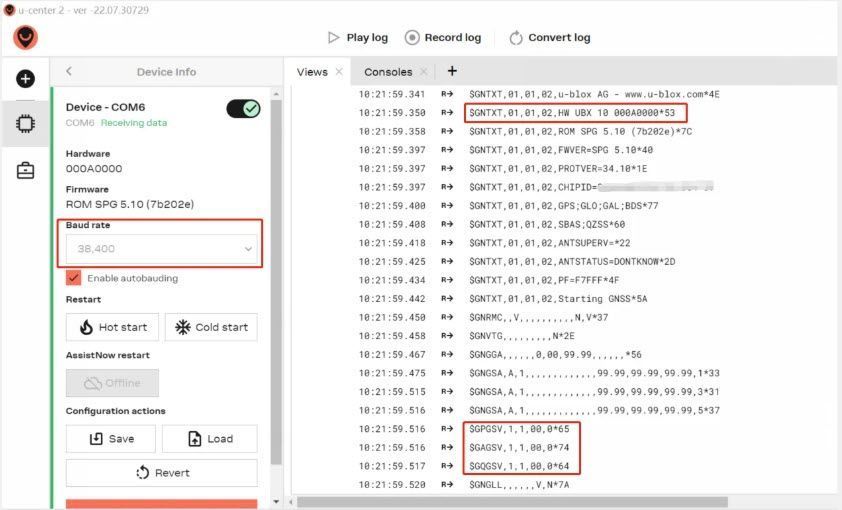
Task: Select the $GNVTG console line
Action: click(521, 336)
